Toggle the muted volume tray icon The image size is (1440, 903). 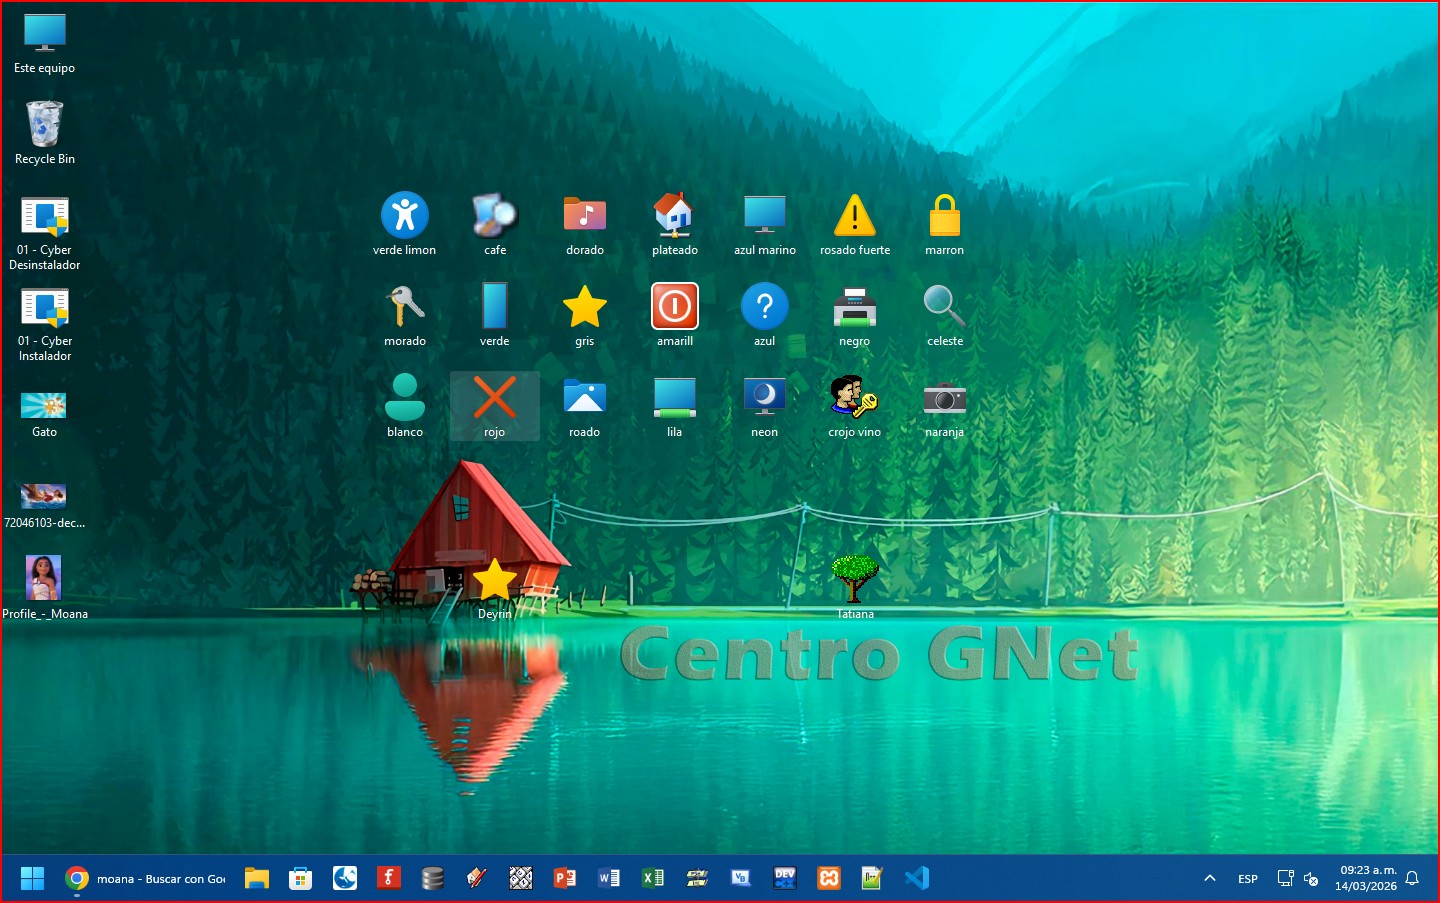tap(1311, 879)
